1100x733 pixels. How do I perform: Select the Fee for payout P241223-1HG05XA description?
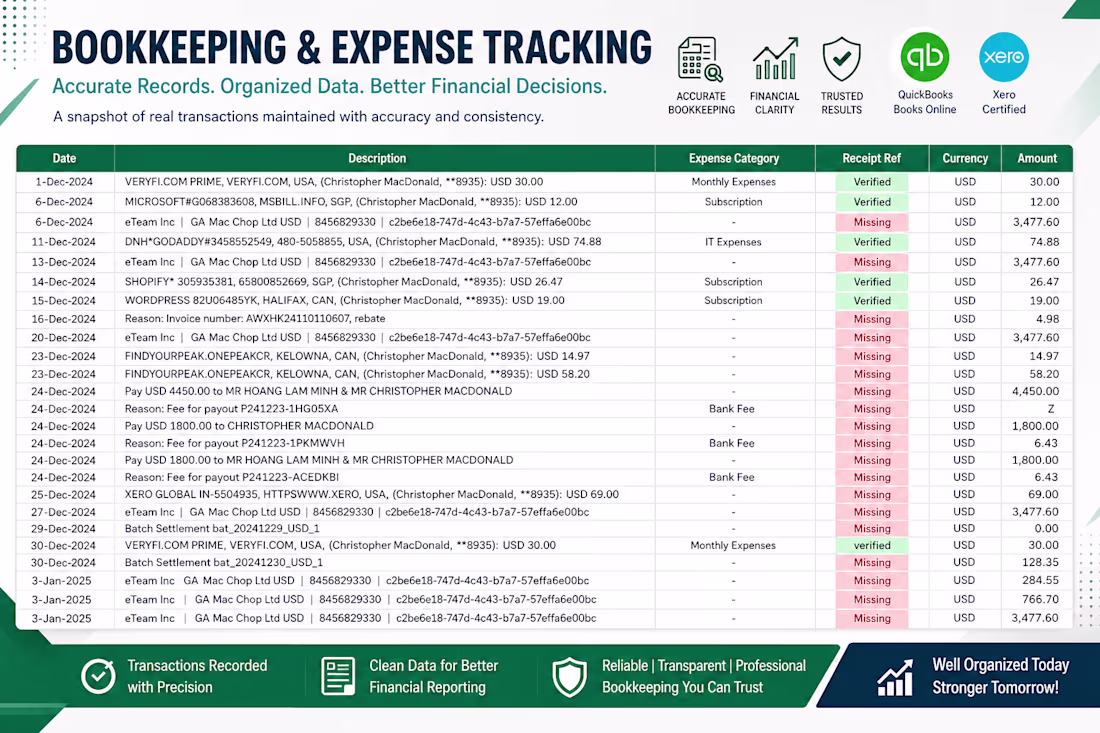232,409
